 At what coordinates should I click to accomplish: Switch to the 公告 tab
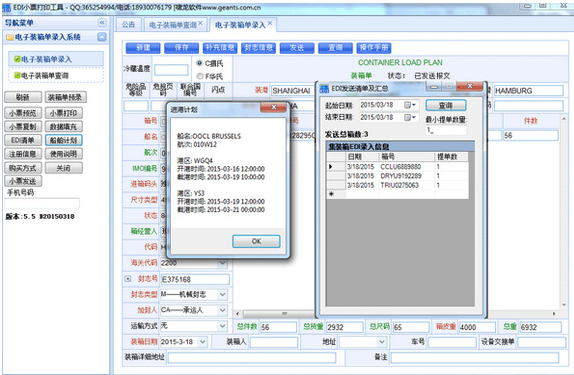[x=128, y=25]
